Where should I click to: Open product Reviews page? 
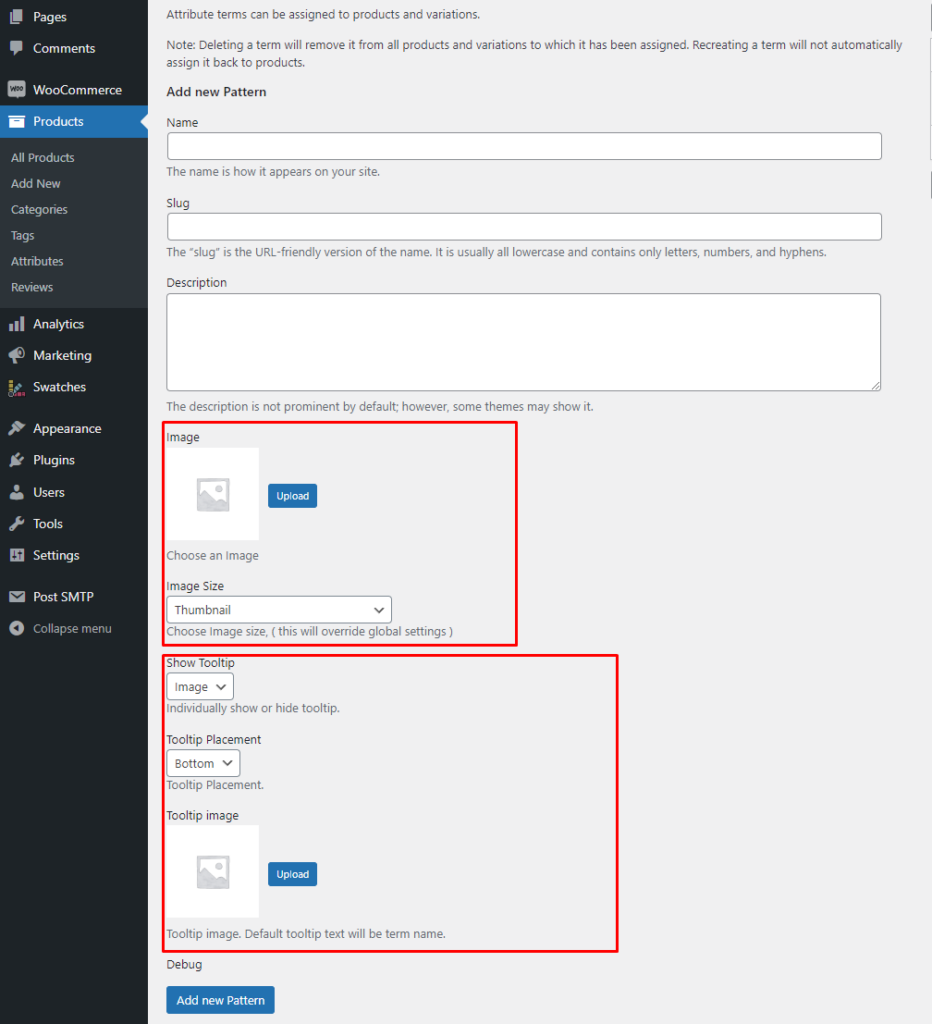pos(32,287)
